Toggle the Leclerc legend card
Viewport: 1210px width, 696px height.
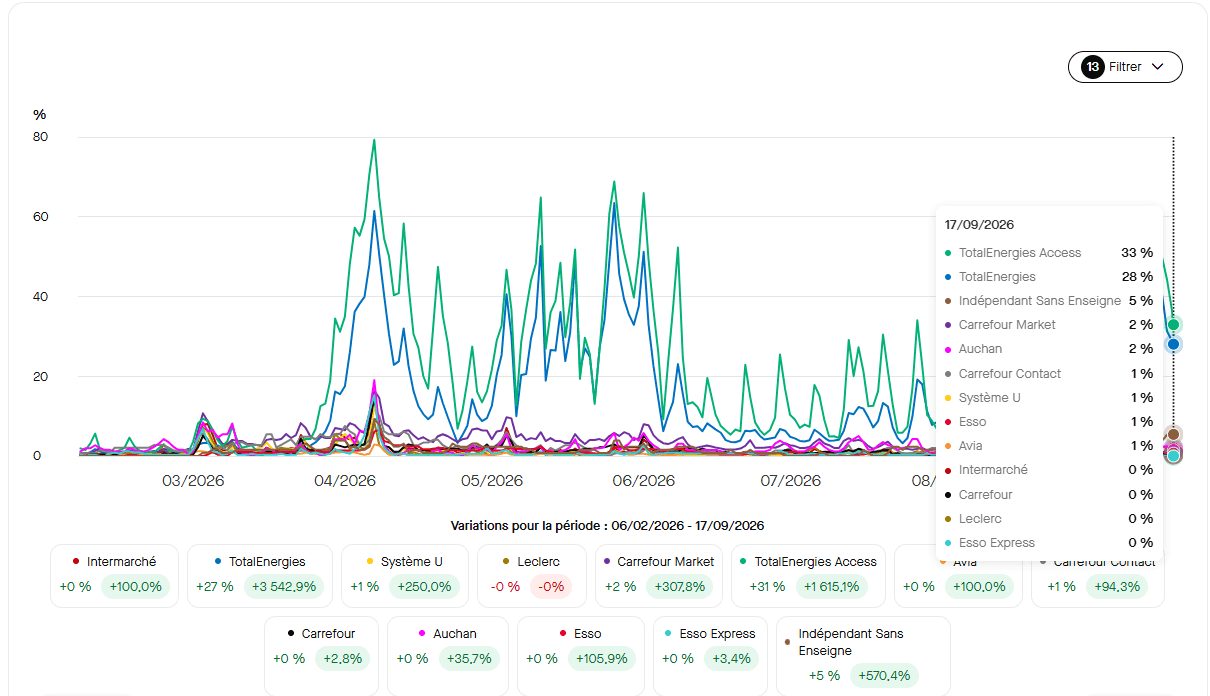(532, 576)
